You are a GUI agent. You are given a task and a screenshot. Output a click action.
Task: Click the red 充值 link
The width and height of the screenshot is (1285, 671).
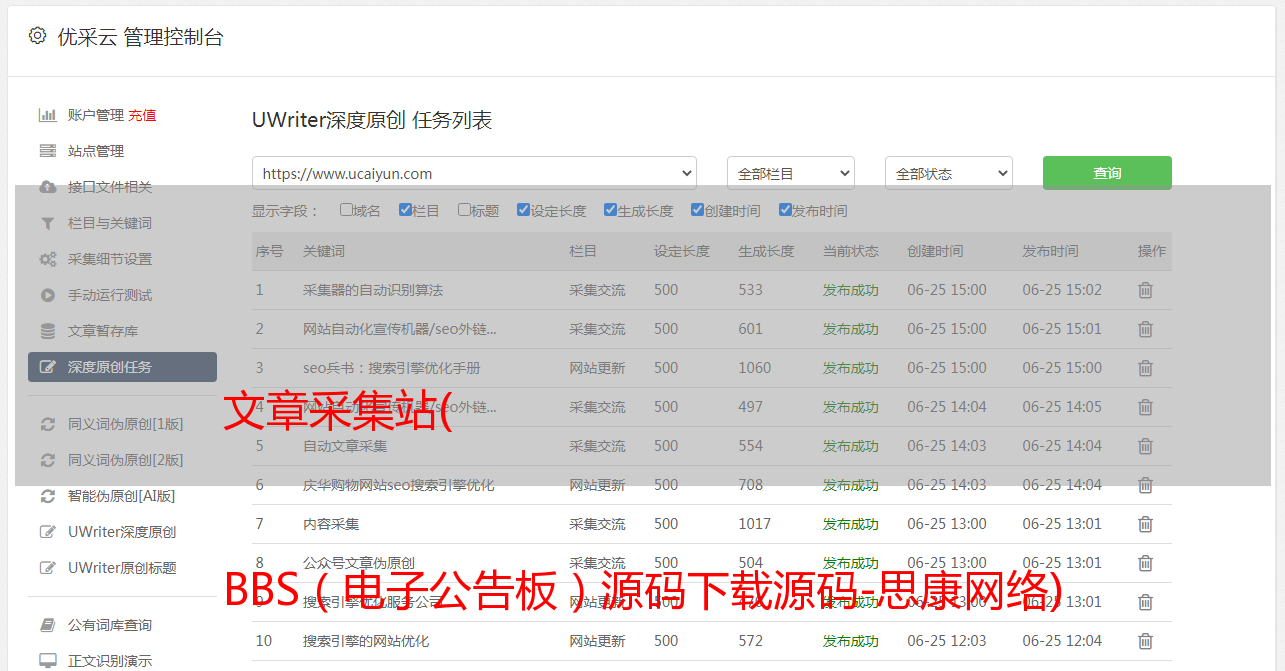(142, 115)
